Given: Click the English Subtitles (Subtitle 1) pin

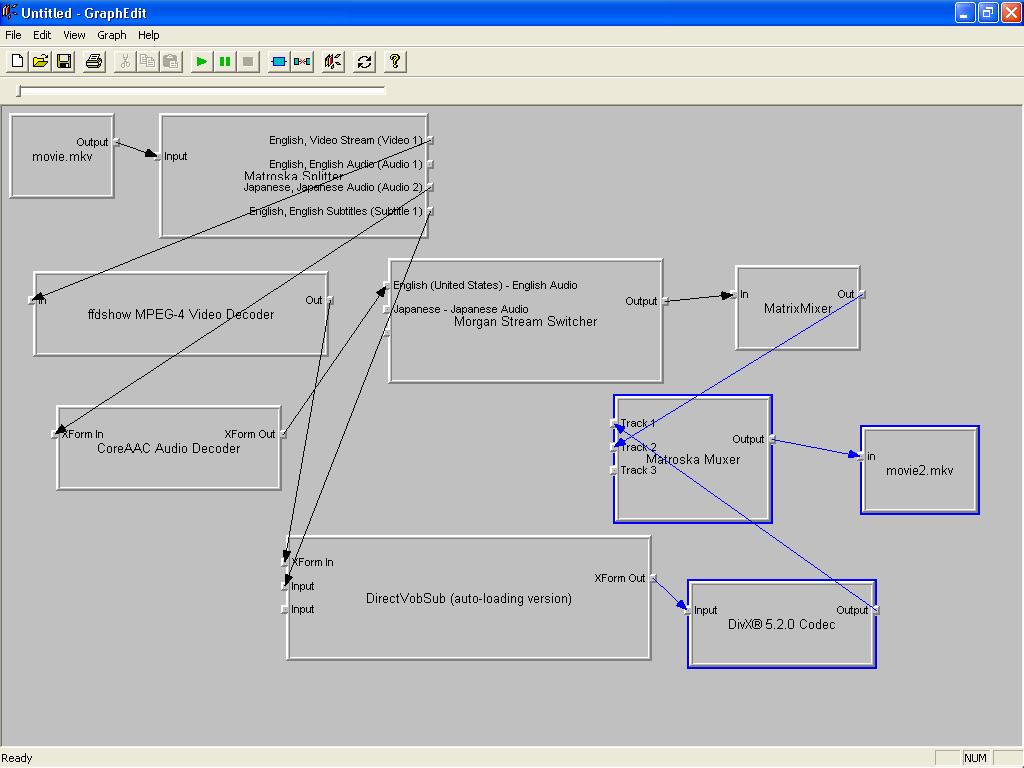Looking at the screenshot, I should pyautogui.click(x=430, y=212).
